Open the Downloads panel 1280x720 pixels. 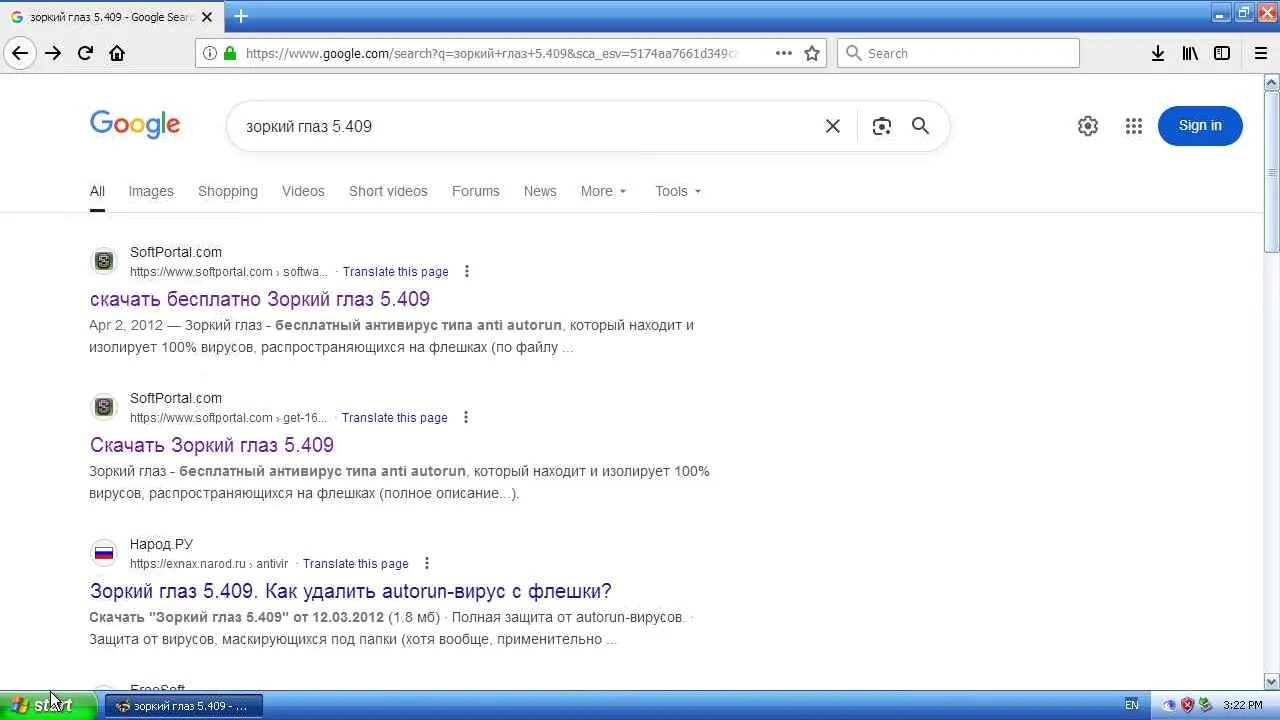[x=1158, y=53]
